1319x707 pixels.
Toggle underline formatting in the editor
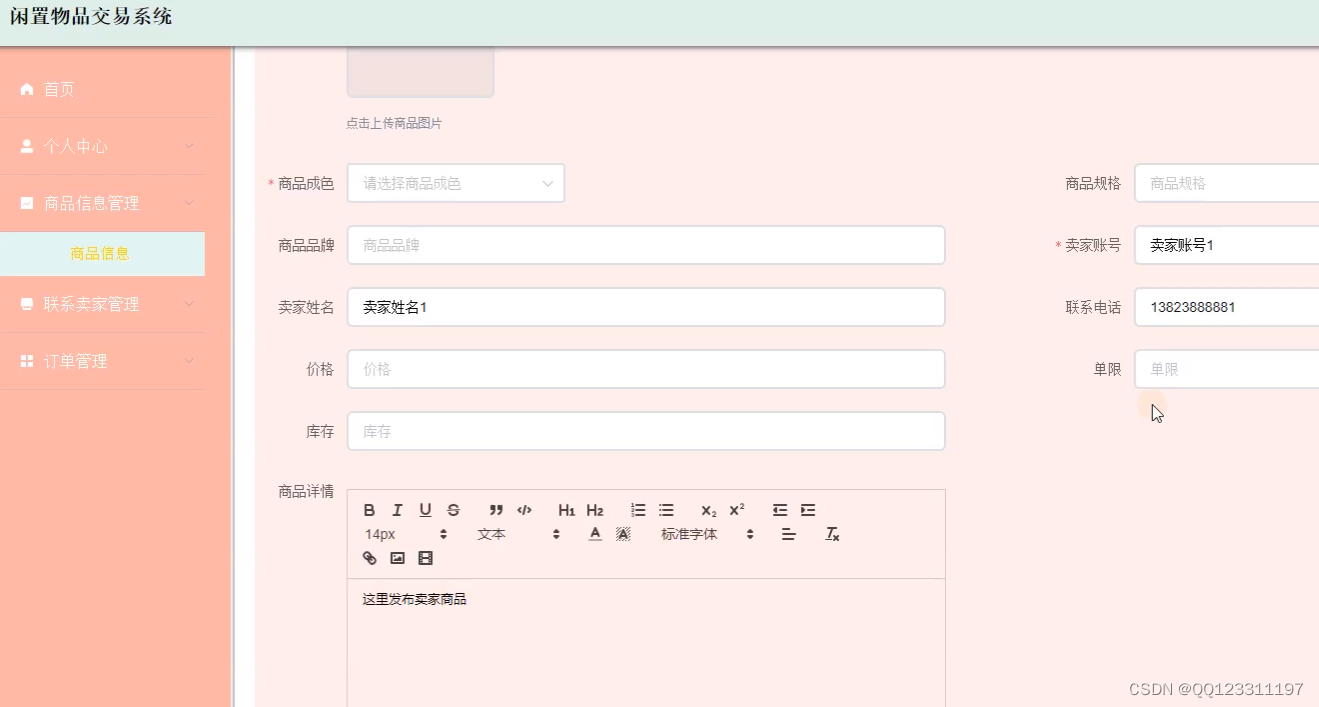pos(425,510)
